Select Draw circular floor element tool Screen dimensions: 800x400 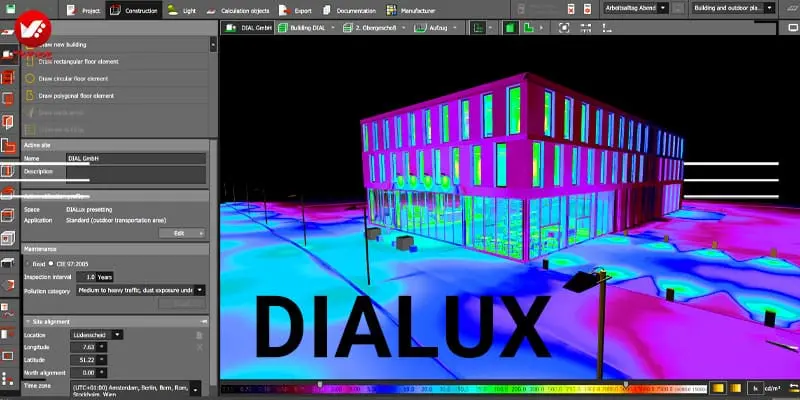115,79
